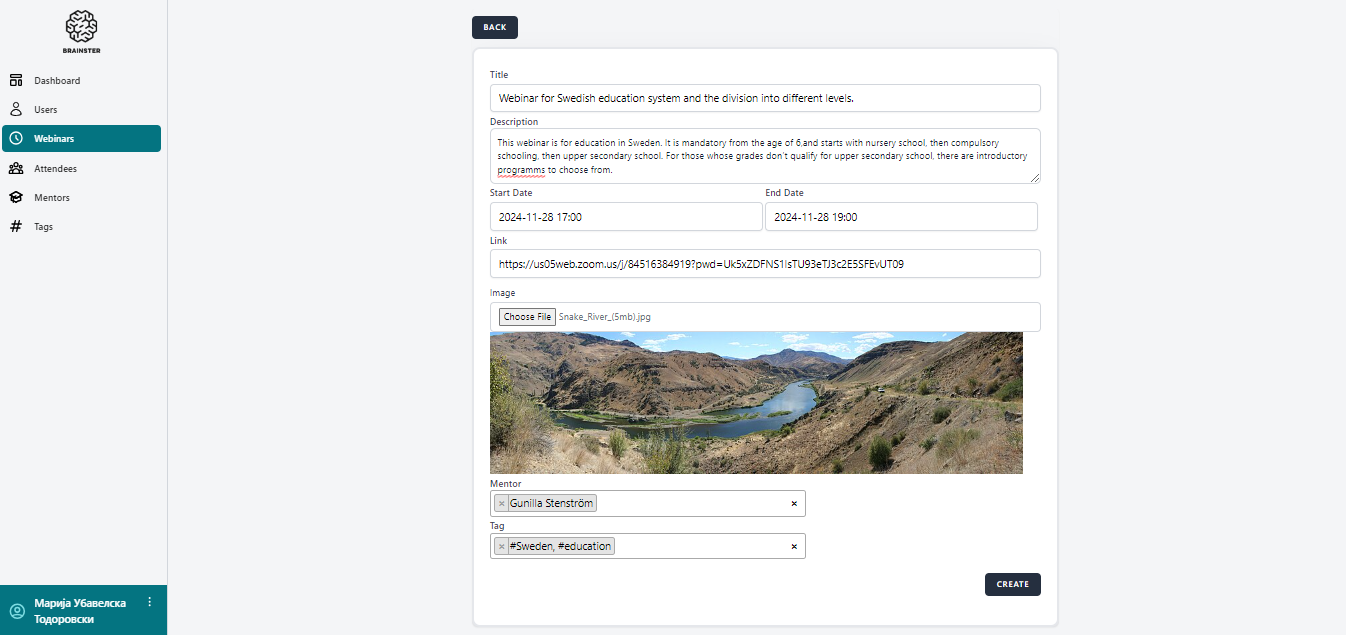This screenshot has height=635, width=1346.
Task: Clear all selections in Mentor field
Action: coord(794,504)
